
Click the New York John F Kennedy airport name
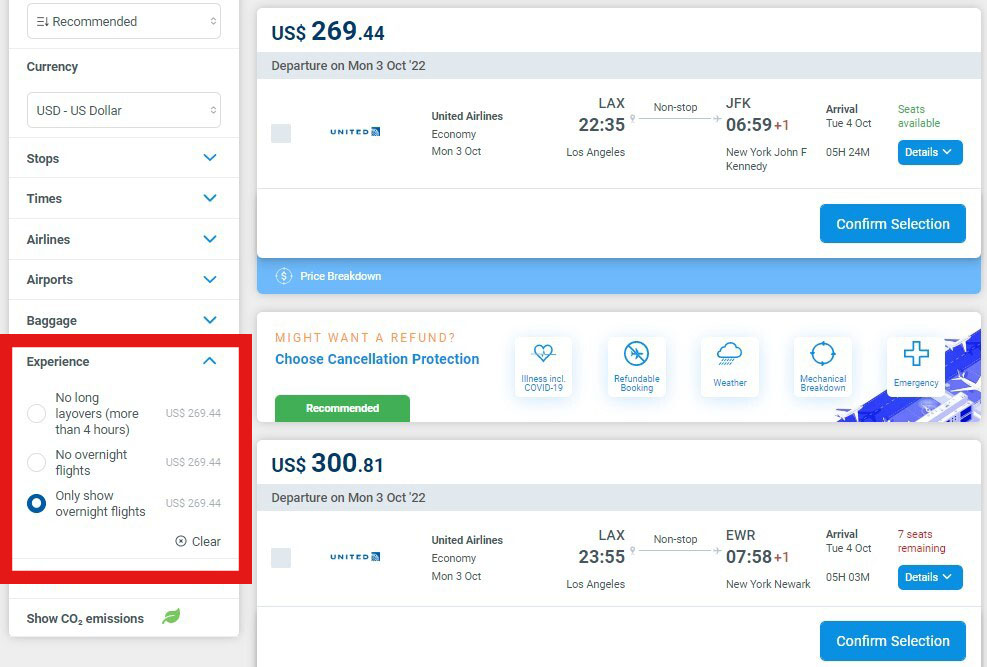(766, 159)
